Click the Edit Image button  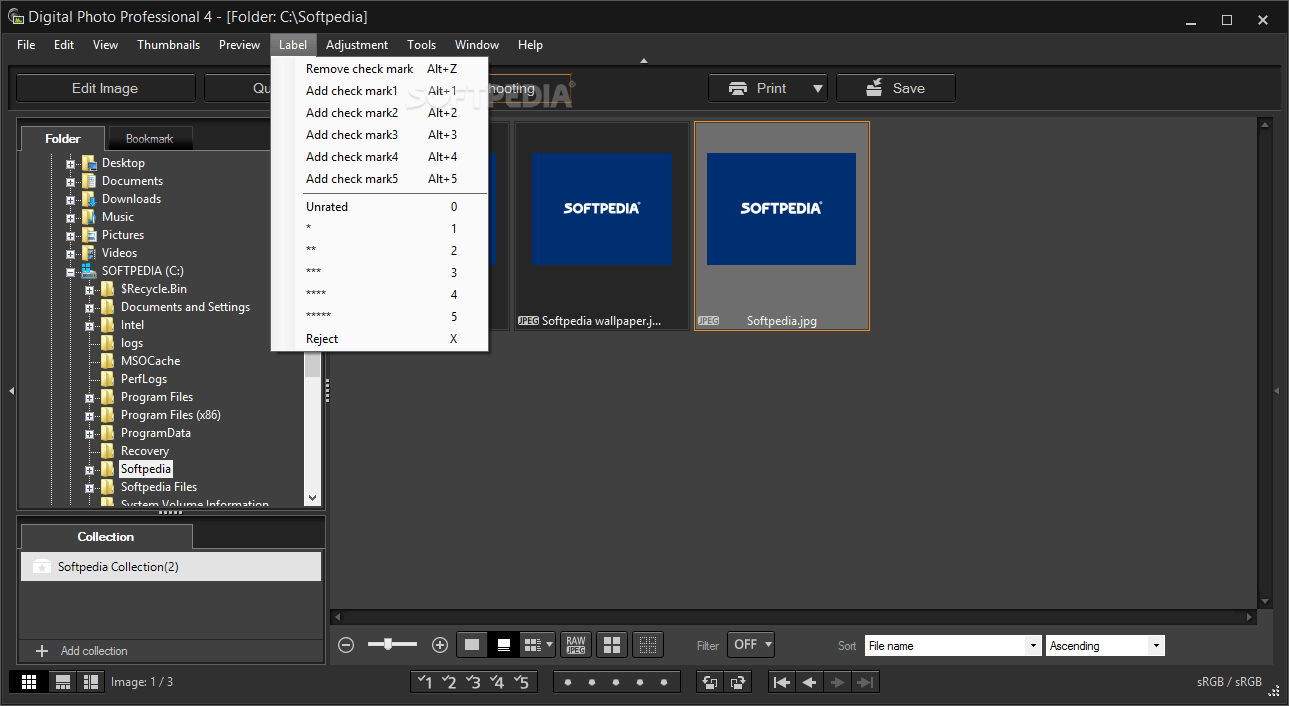(x=105, y=88)
